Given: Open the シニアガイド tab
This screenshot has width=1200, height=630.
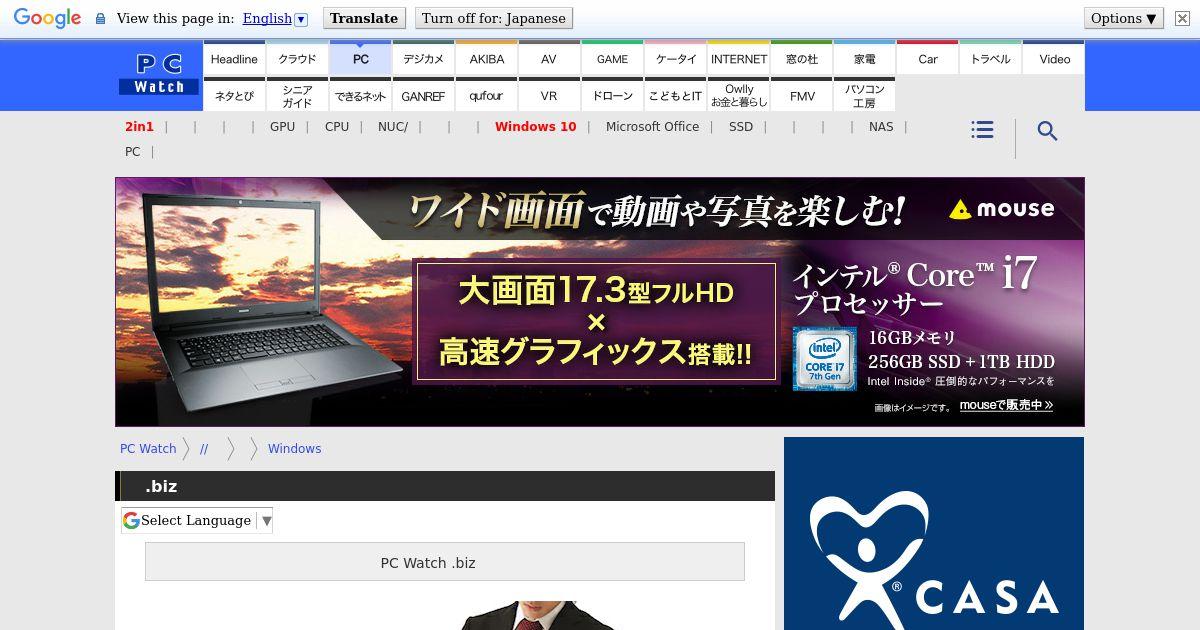Looking at the screenshot, I should click(x=297, y=95).
